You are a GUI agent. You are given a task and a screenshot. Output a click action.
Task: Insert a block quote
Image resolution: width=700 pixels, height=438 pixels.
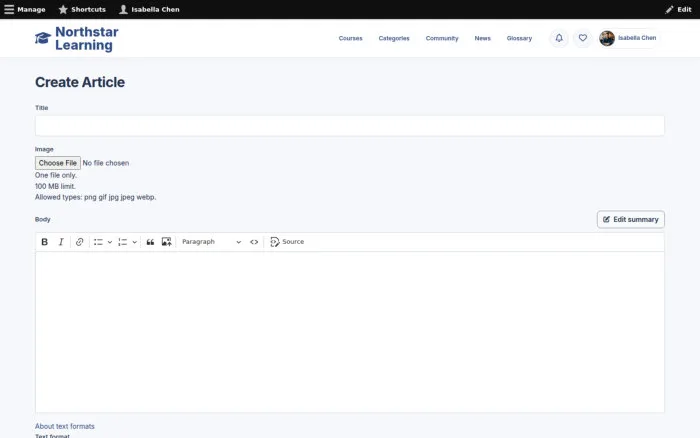(150, 242)
